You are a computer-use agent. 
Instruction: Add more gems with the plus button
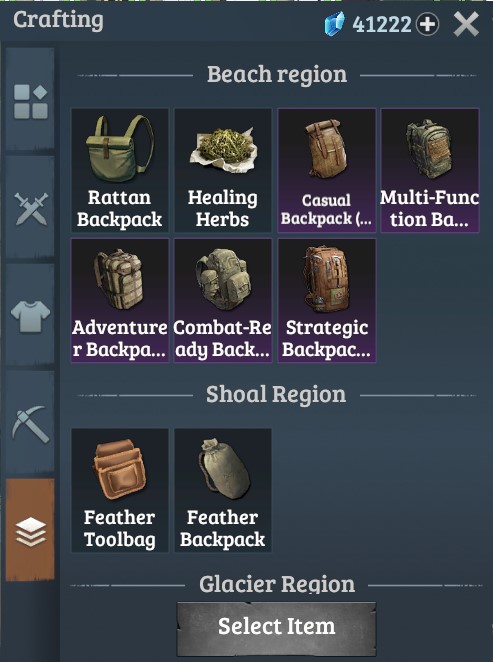click(428, 24)
